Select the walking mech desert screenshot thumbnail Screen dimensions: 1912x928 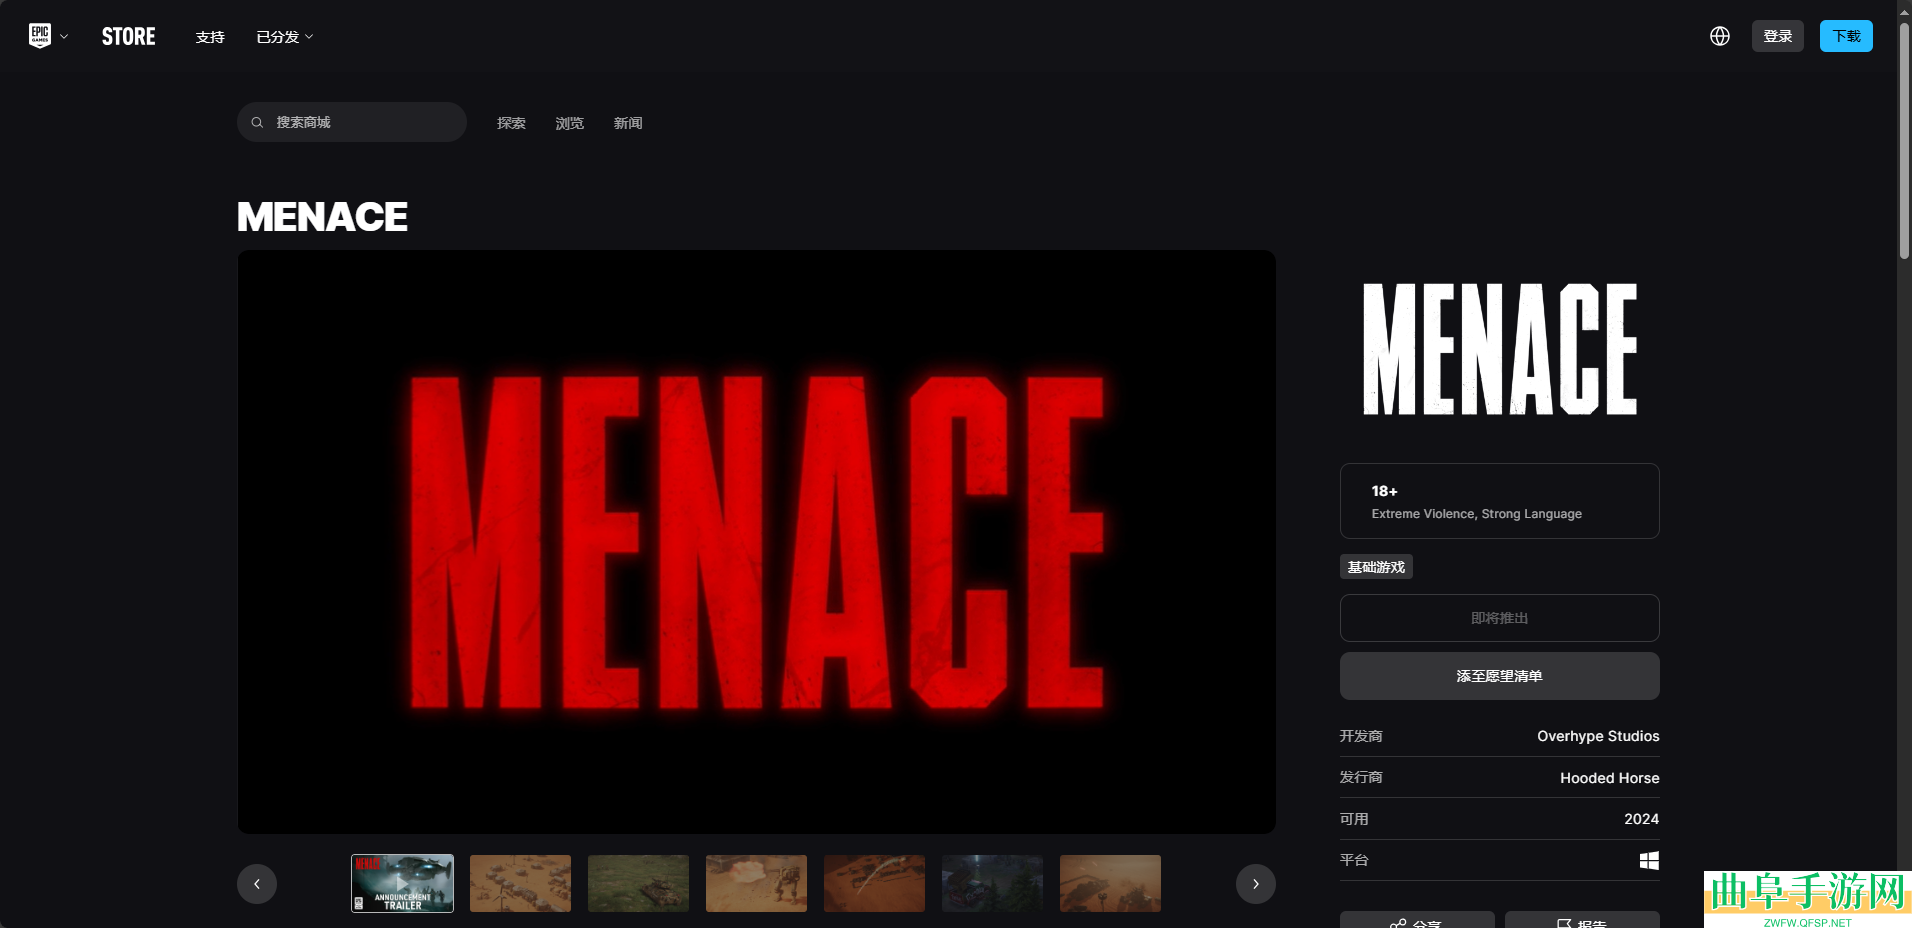(x=756, y=883)
